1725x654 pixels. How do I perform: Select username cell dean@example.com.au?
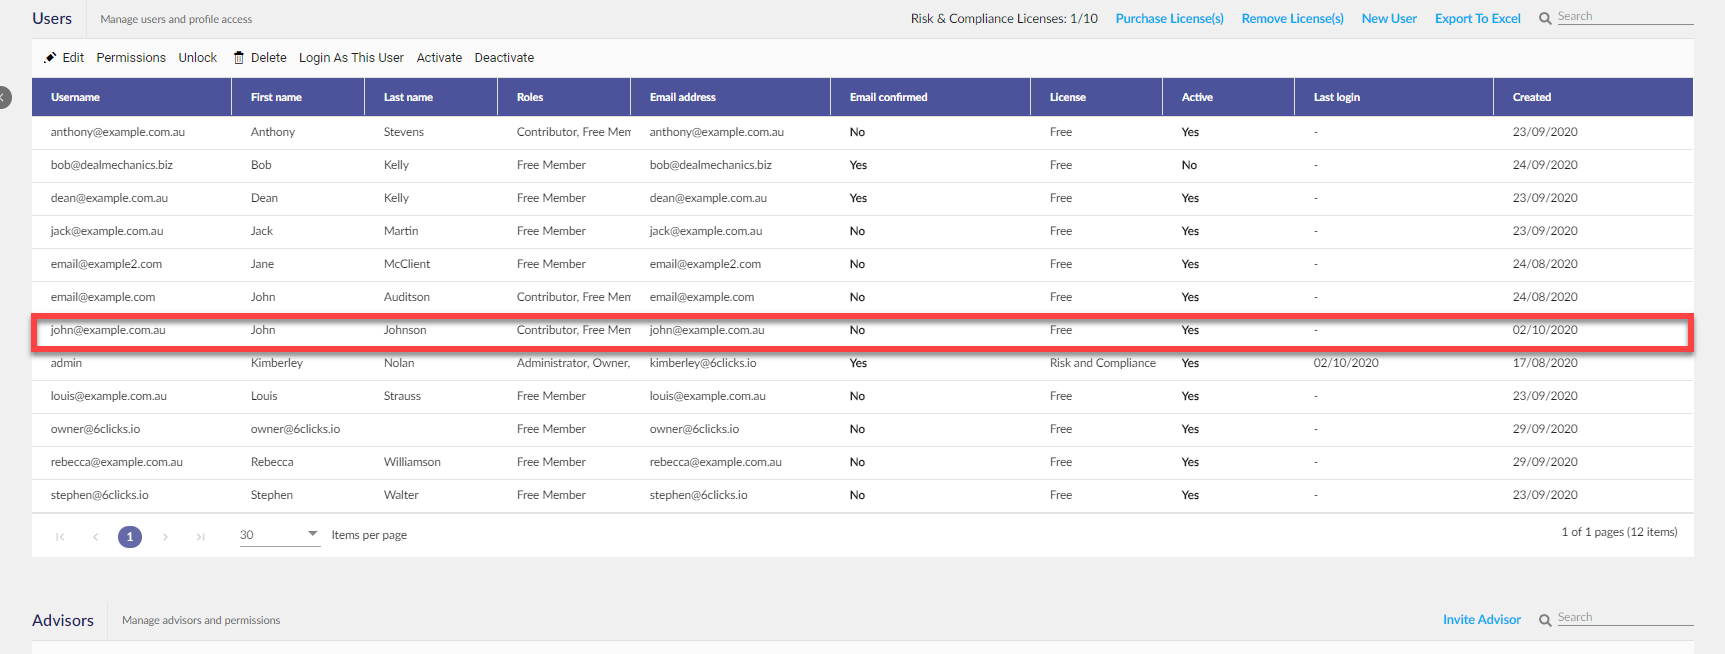(109, 198)
